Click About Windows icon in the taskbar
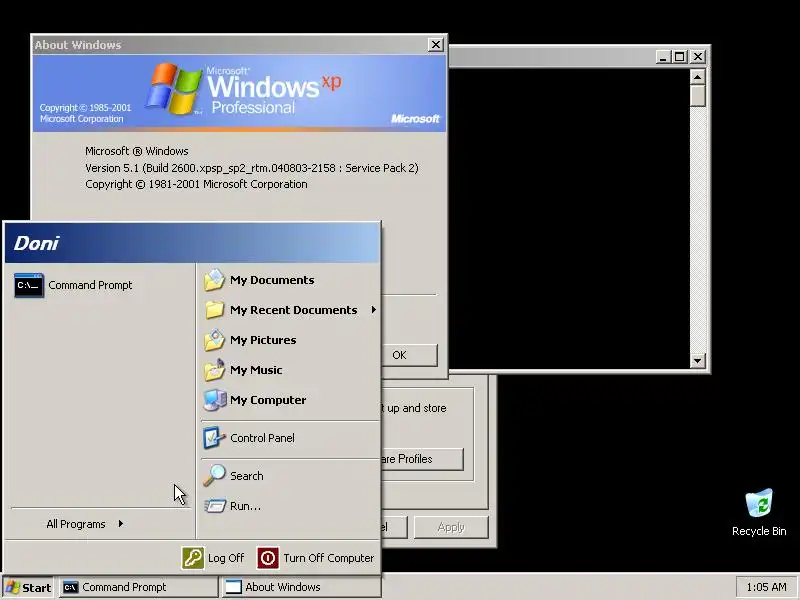This screenshot has height=600, width=800. (x=233, y=587)
